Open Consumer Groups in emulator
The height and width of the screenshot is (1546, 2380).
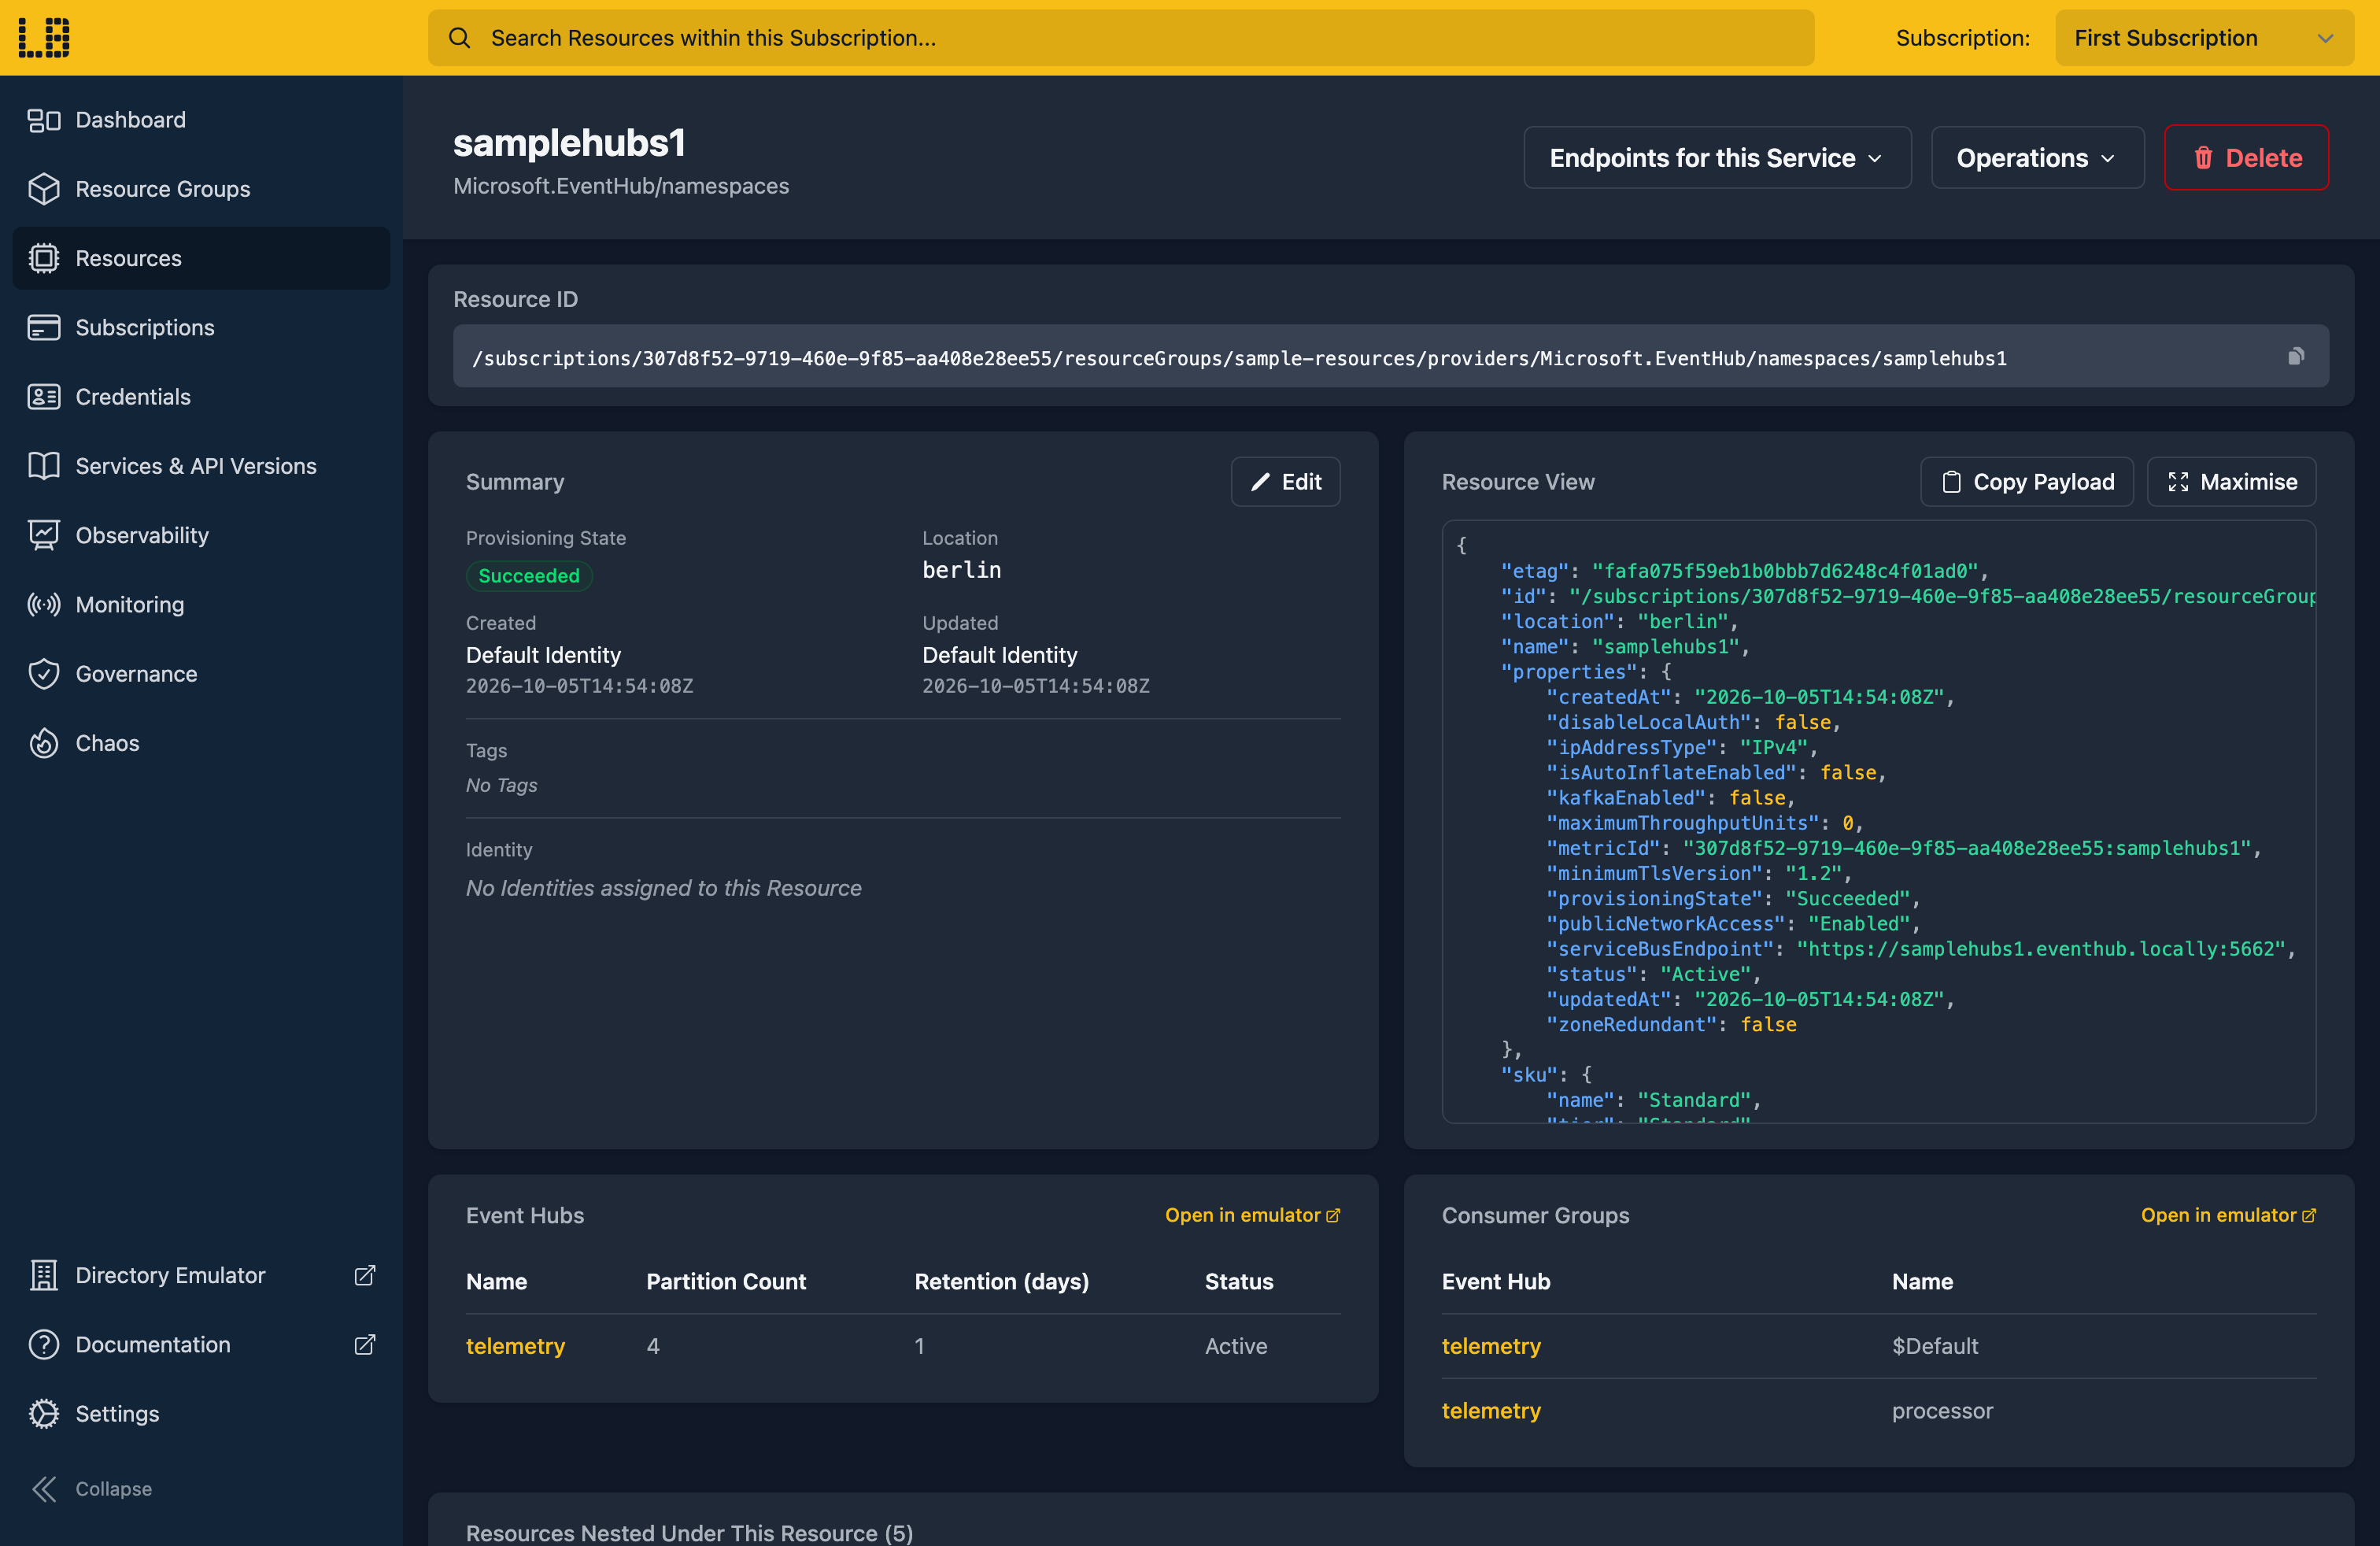(2228, 1215)
